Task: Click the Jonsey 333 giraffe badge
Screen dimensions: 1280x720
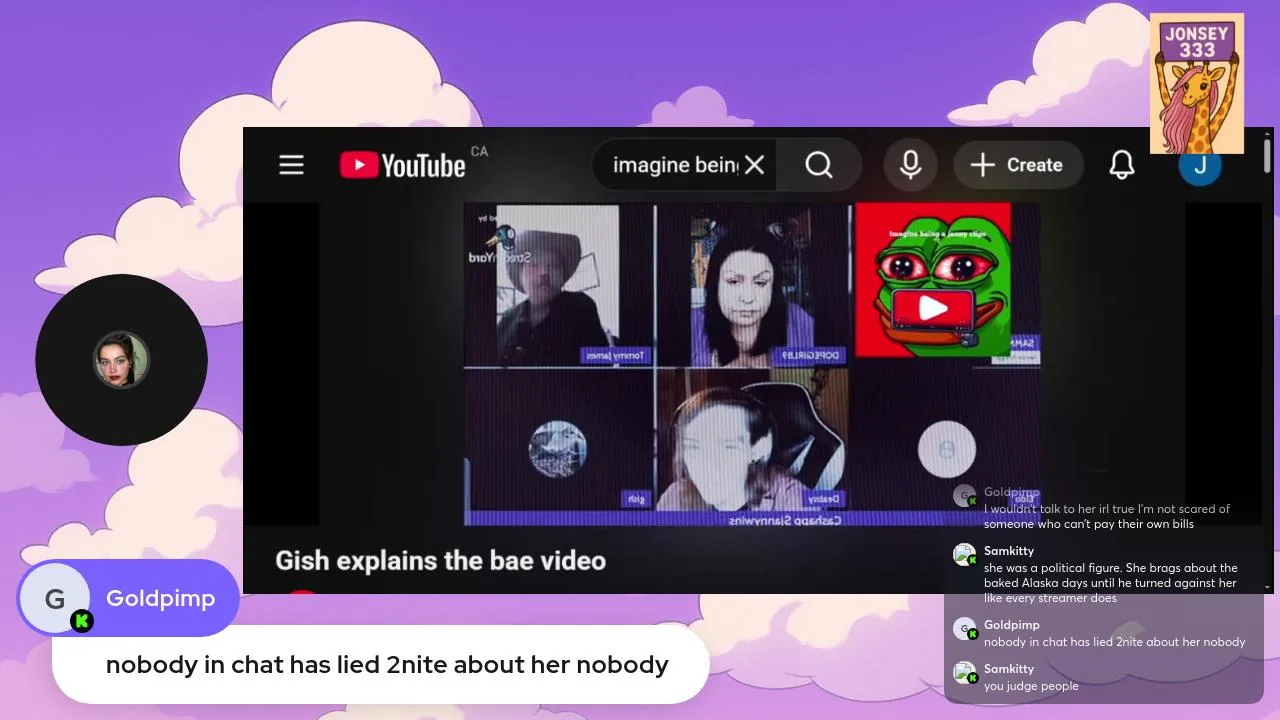Action: click(x=1196, y=83)
